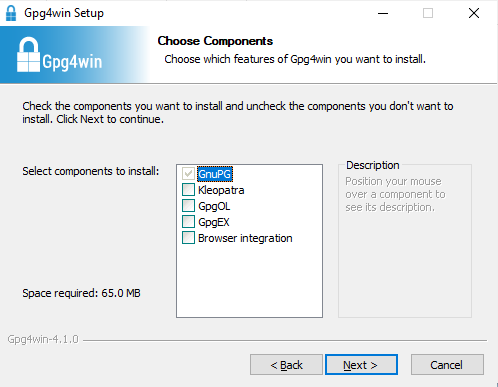The image size is (498, 387).
Task: Click the 'Select components to install:' label
Action: 91,171
